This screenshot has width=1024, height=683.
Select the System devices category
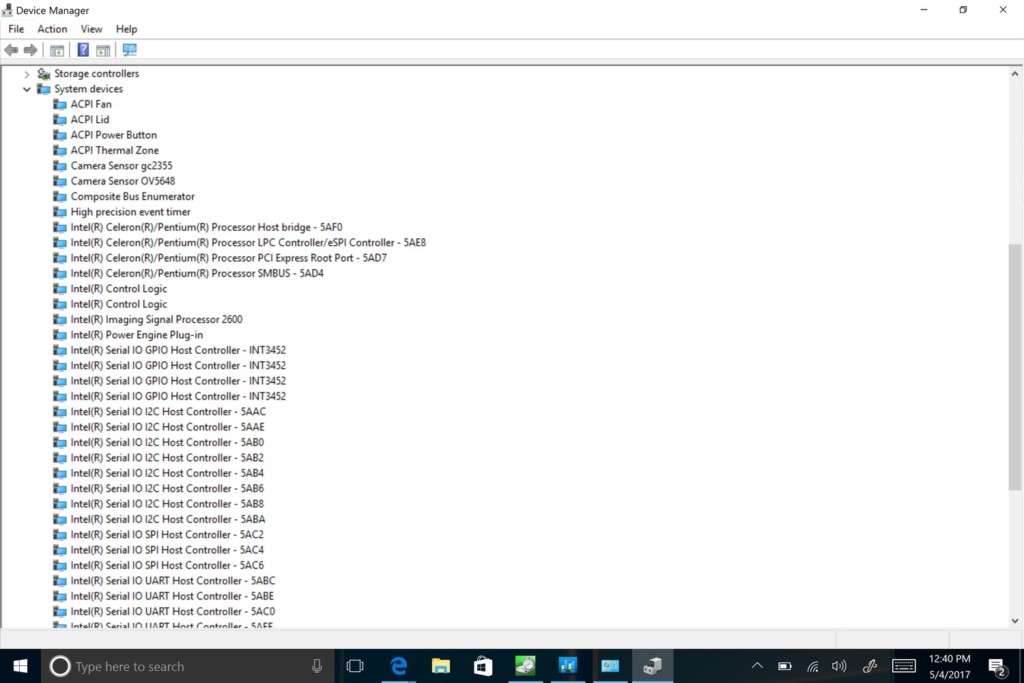coord(88,89)
